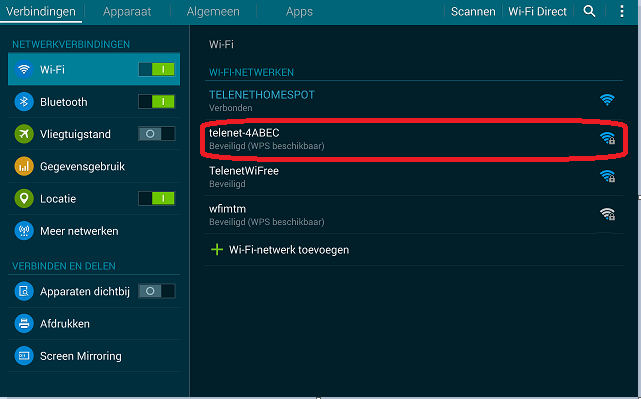Viewport: 641px width, 399px height.
Task: Click the Afdrukken printer icon
Action: tap(24, 323)
